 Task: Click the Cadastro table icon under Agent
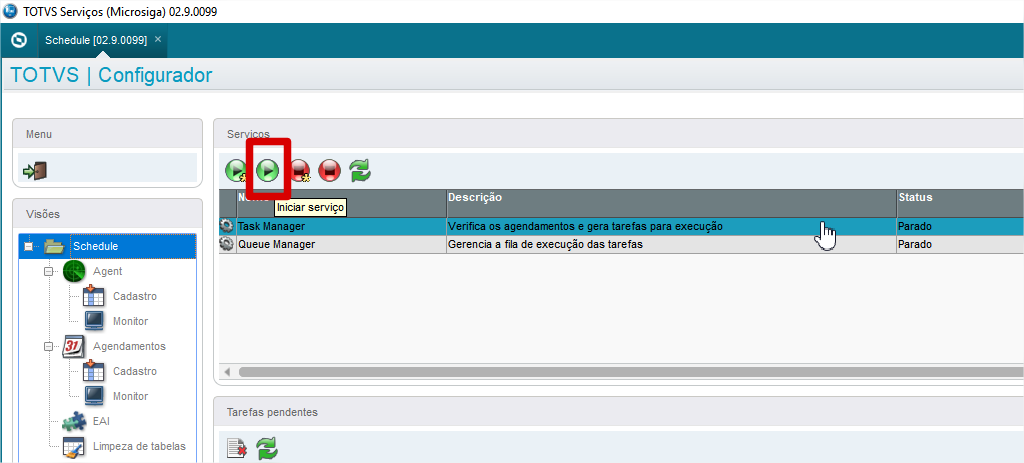point(94,296)
